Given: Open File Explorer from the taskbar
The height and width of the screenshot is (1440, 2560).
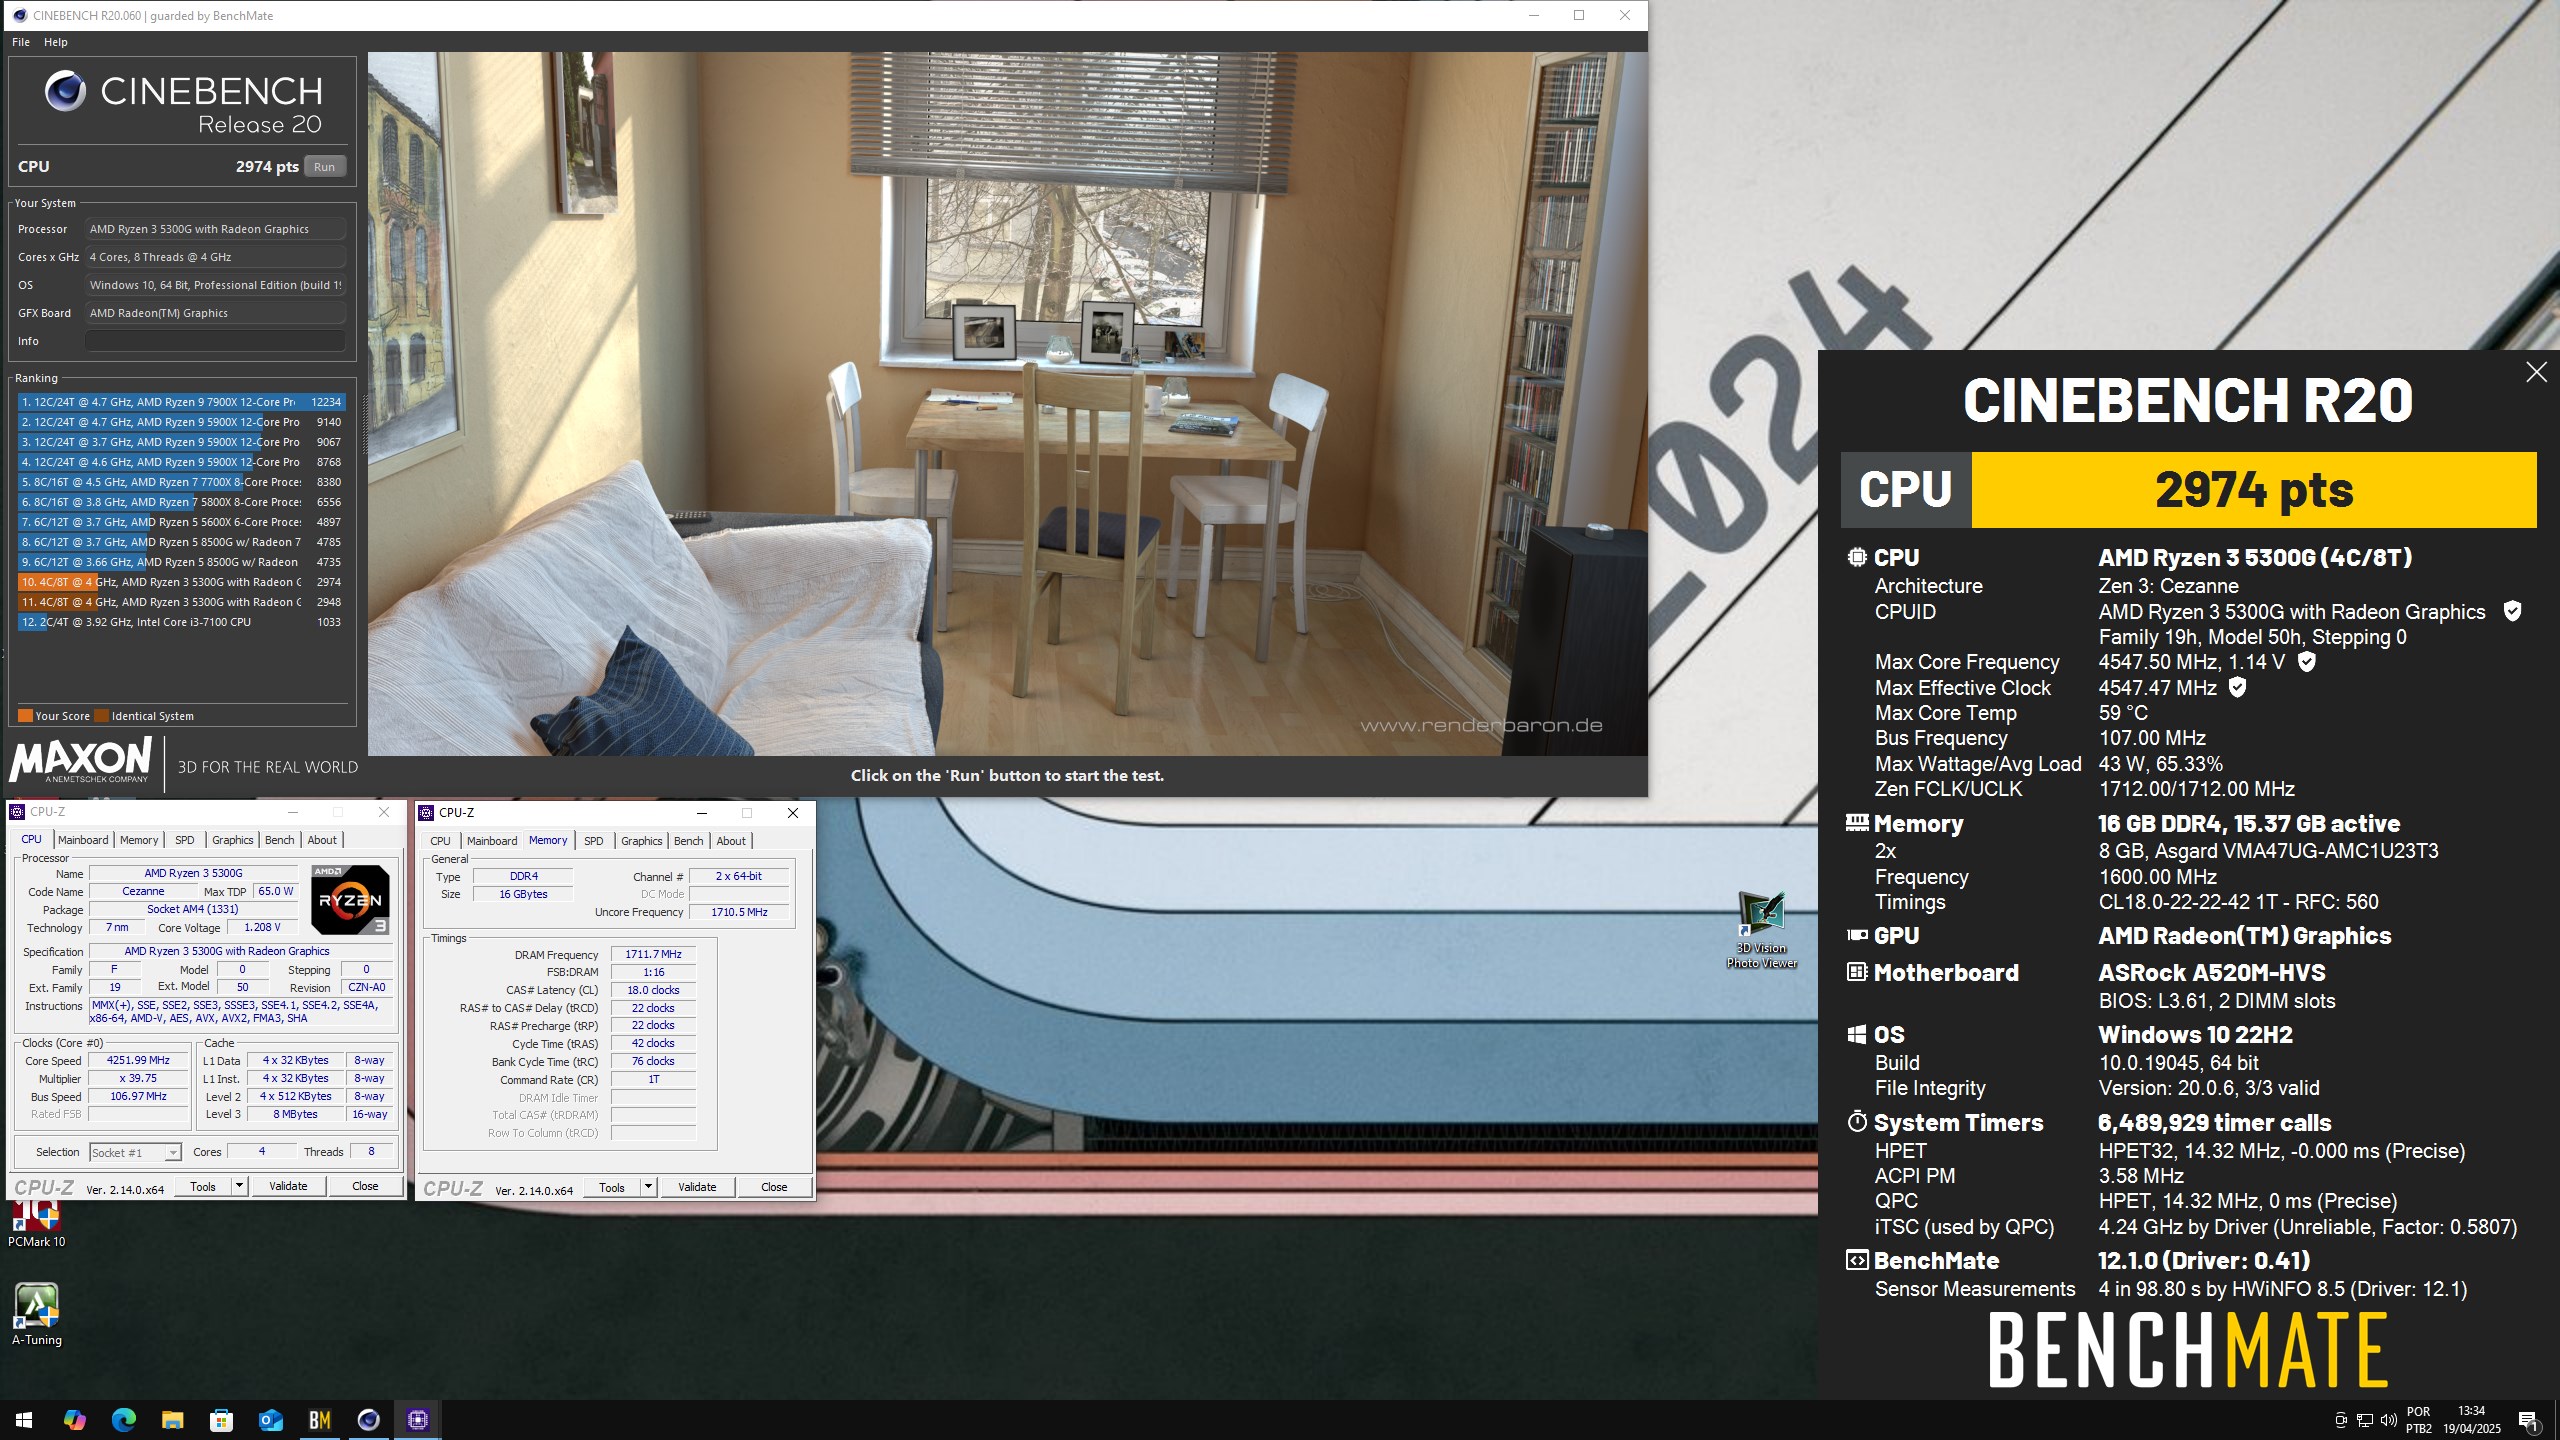Looking at the screenshot, I should [172, 1420].
